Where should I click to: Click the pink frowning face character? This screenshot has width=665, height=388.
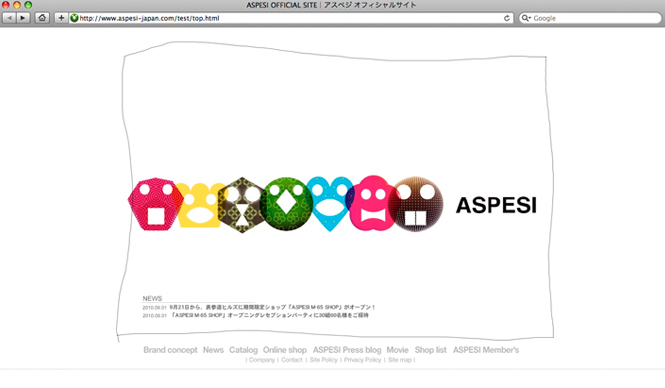(372, 204)
